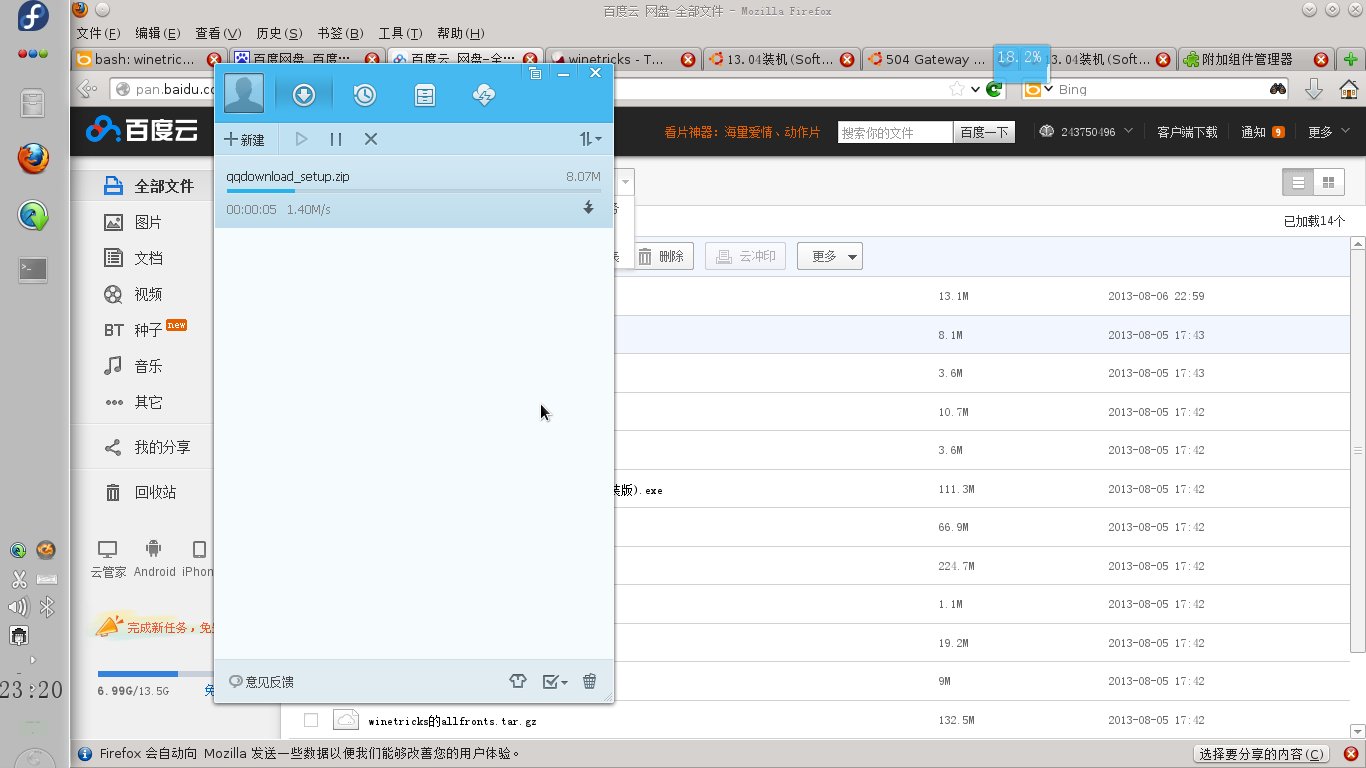Screen dimensions: 1366x768
Task: Click the mini-mode icon in the client title bar
Action: [535, 73]
